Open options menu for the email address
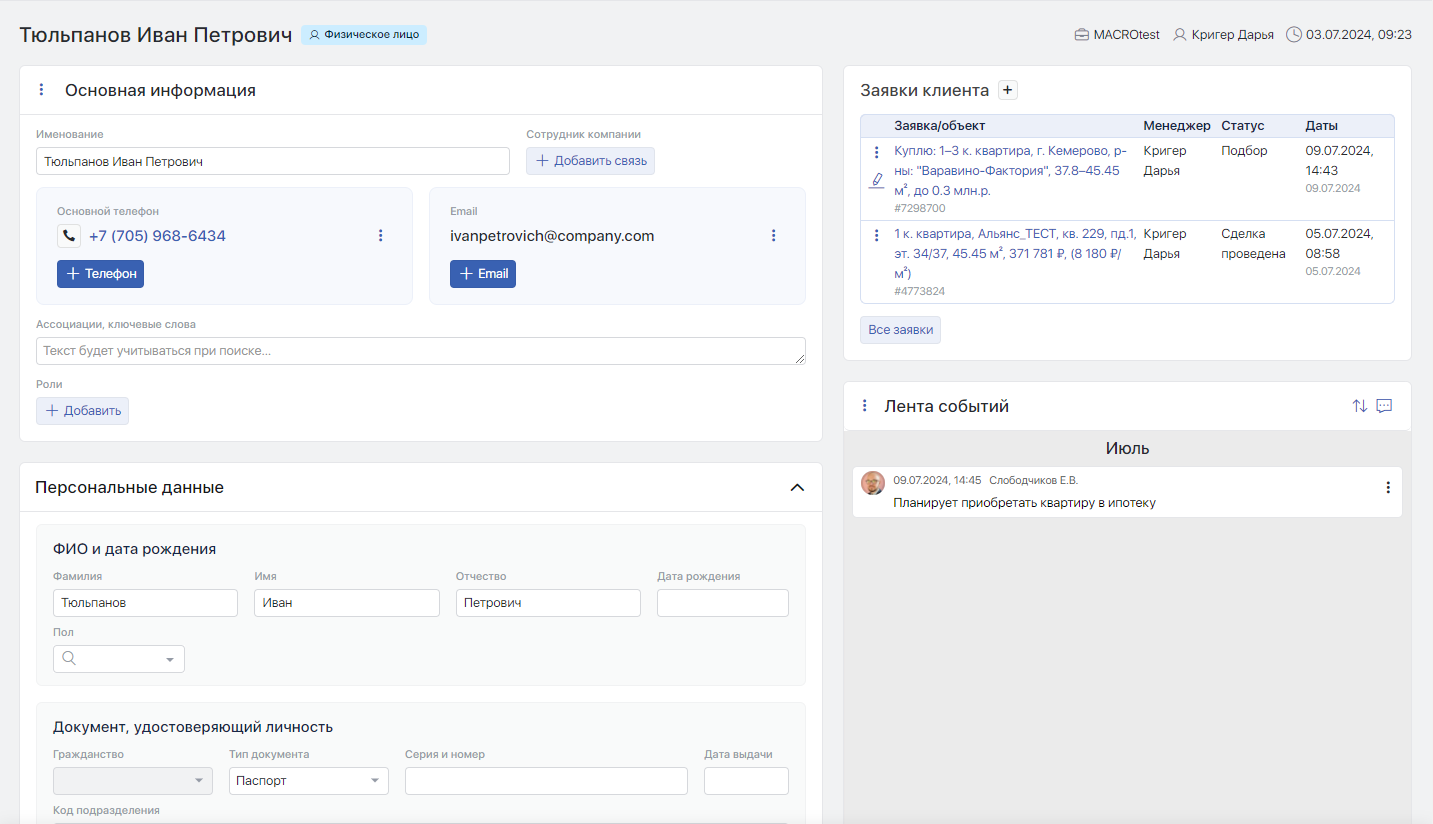 click(773, 236)
